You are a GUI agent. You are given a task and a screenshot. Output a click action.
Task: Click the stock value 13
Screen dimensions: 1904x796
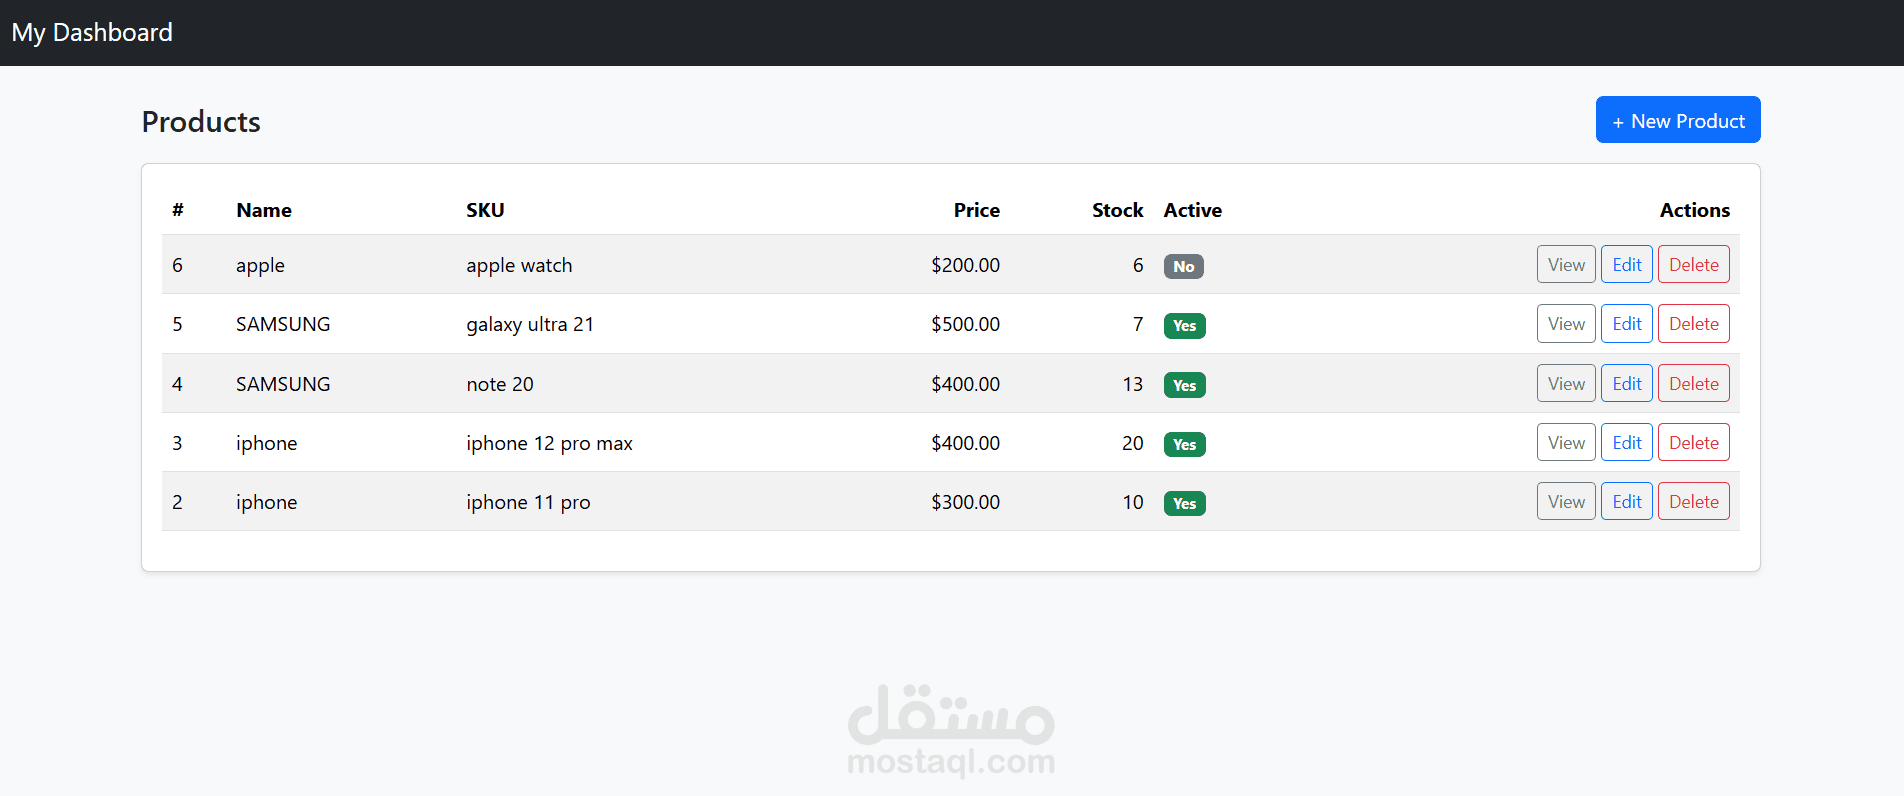pos(1132,384)
